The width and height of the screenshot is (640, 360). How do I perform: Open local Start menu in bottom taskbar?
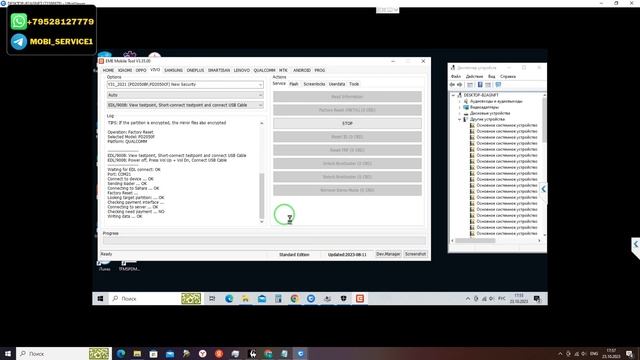(x=7, y=353)
